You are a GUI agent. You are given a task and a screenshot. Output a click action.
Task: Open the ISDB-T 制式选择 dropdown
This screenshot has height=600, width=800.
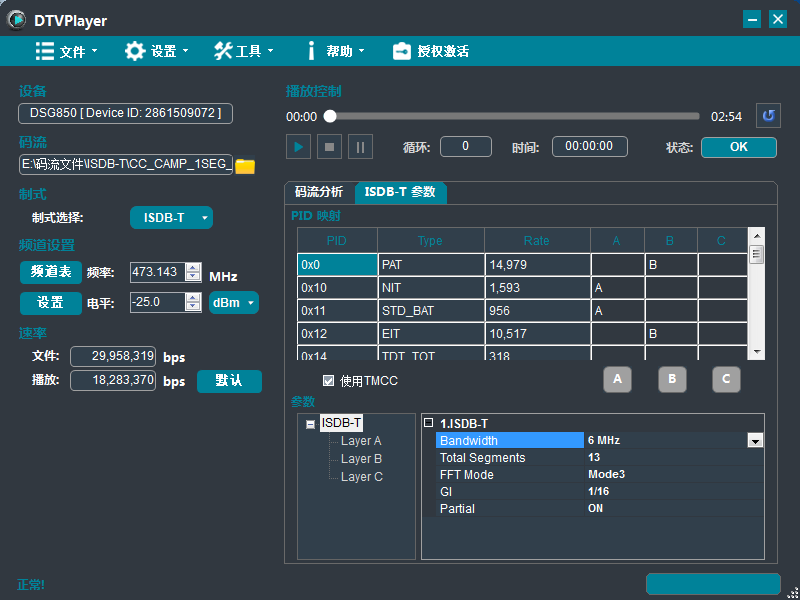click(x=171, y=217)
